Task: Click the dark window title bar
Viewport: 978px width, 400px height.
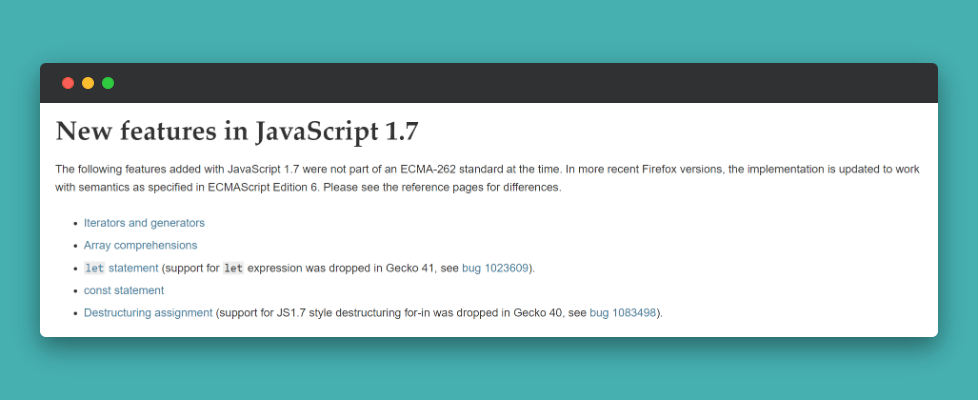Action: [500, 83]
